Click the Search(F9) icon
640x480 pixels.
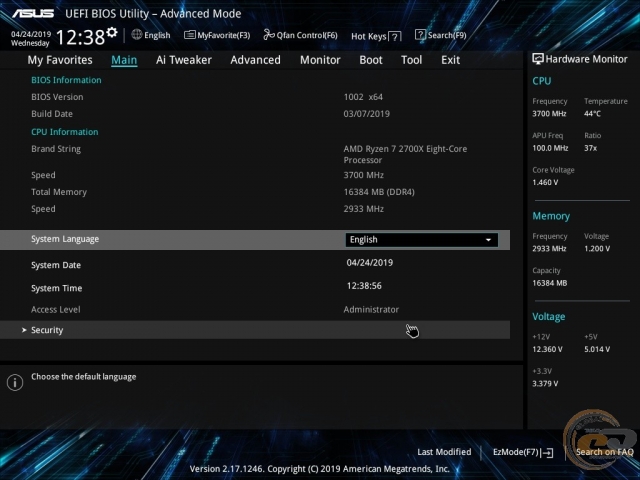(x=420, y=35)
